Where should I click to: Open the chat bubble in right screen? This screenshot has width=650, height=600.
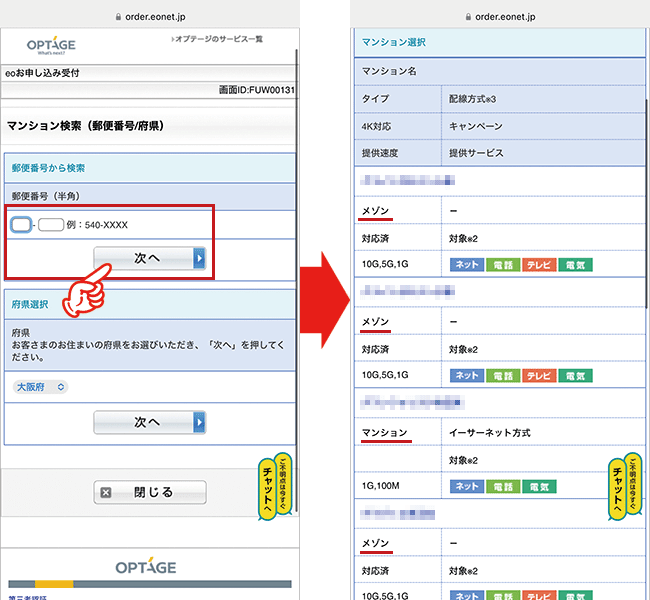click(625, 486)
